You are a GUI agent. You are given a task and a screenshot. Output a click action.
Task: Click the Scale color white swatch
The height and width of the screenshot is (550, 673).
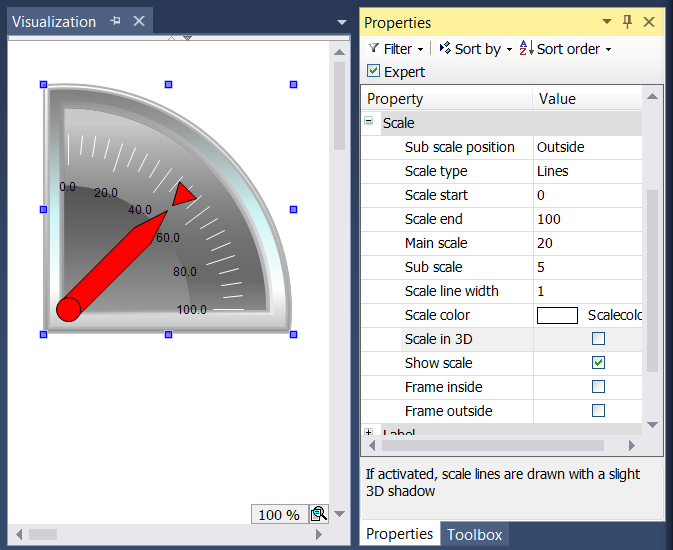click(x=557, y=315)
